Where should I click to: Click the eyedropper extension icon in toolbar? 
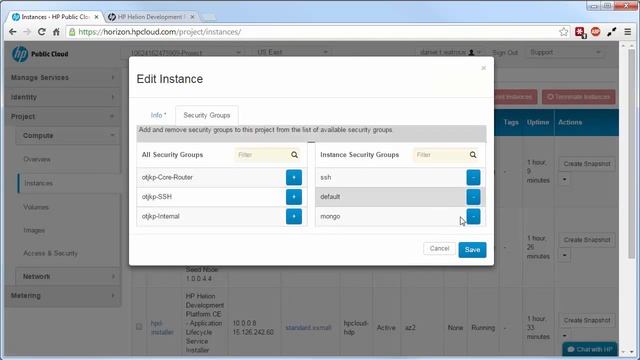[x=611, y=31]
